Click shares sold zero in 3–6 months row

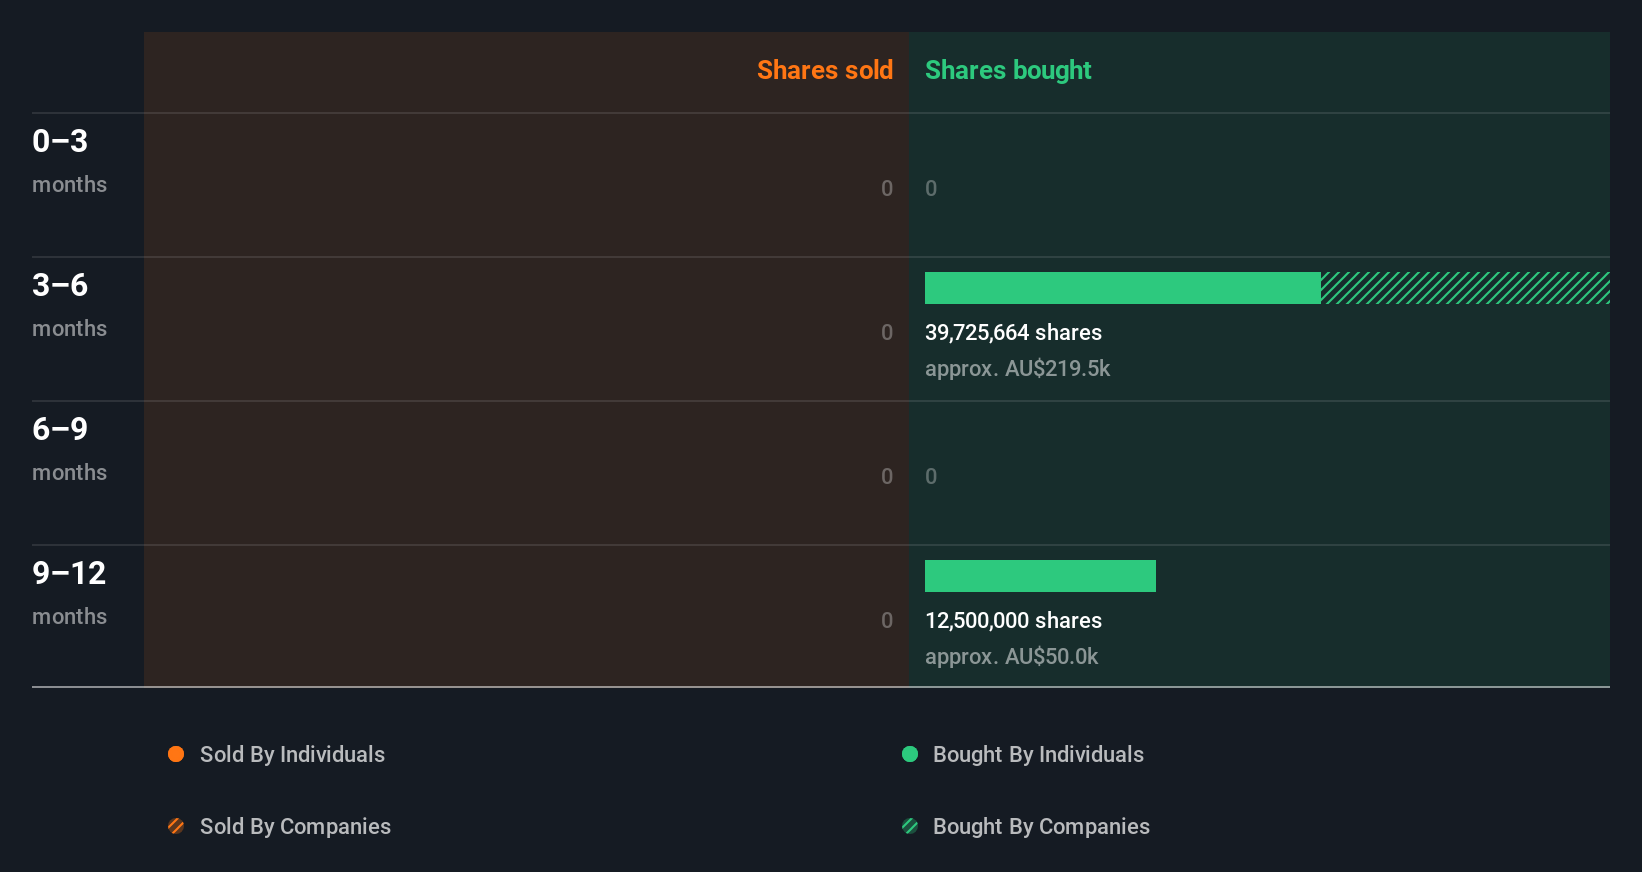coord(887,332)
